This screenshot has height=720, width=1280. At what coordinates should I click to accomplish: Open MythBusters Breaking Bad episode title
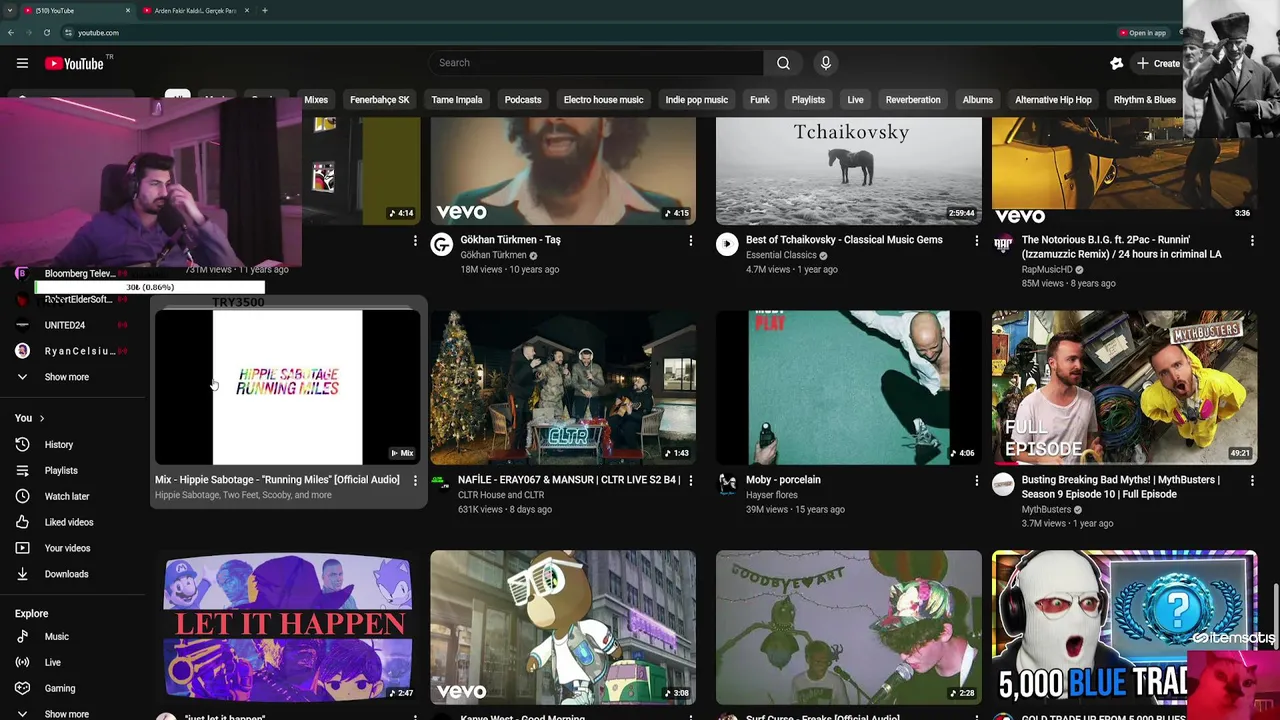point(1121,487)
